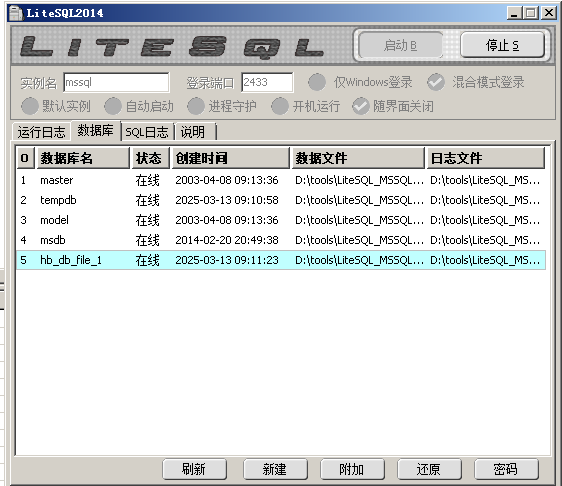Viewport: 562px width, 486px height.
Task: Open the SQL日志 tab
Action: pos(147,132)
